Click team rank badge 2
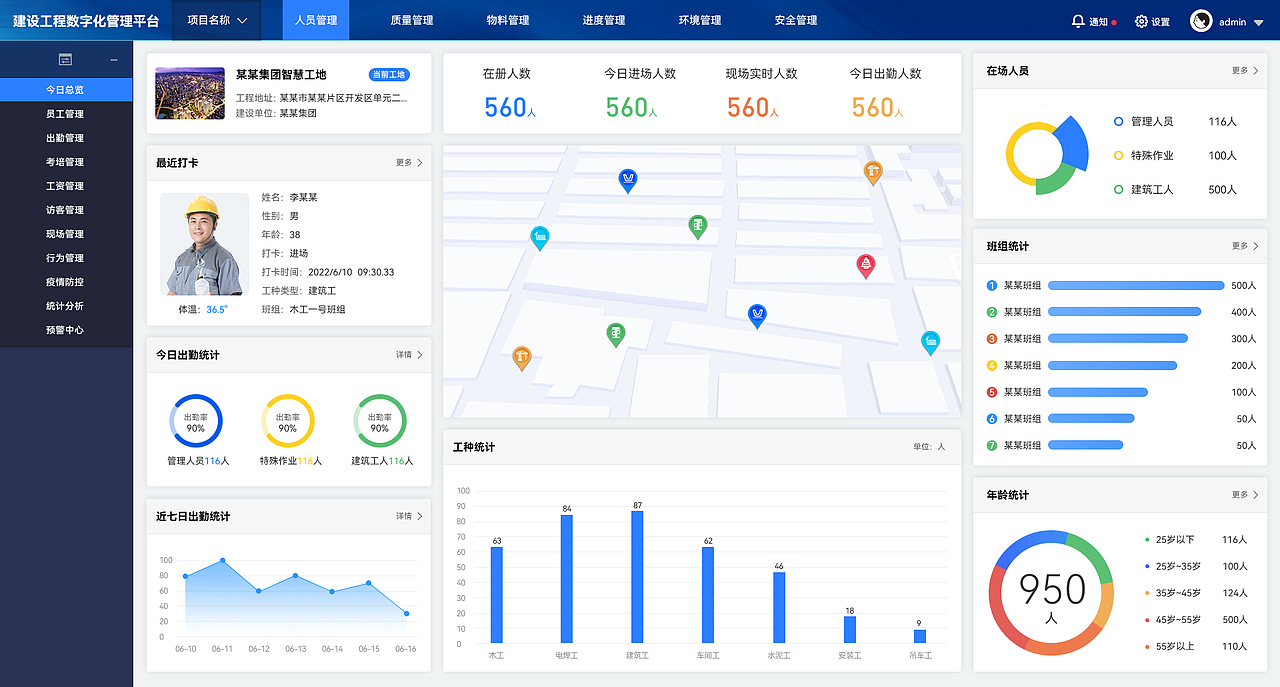 992,312
